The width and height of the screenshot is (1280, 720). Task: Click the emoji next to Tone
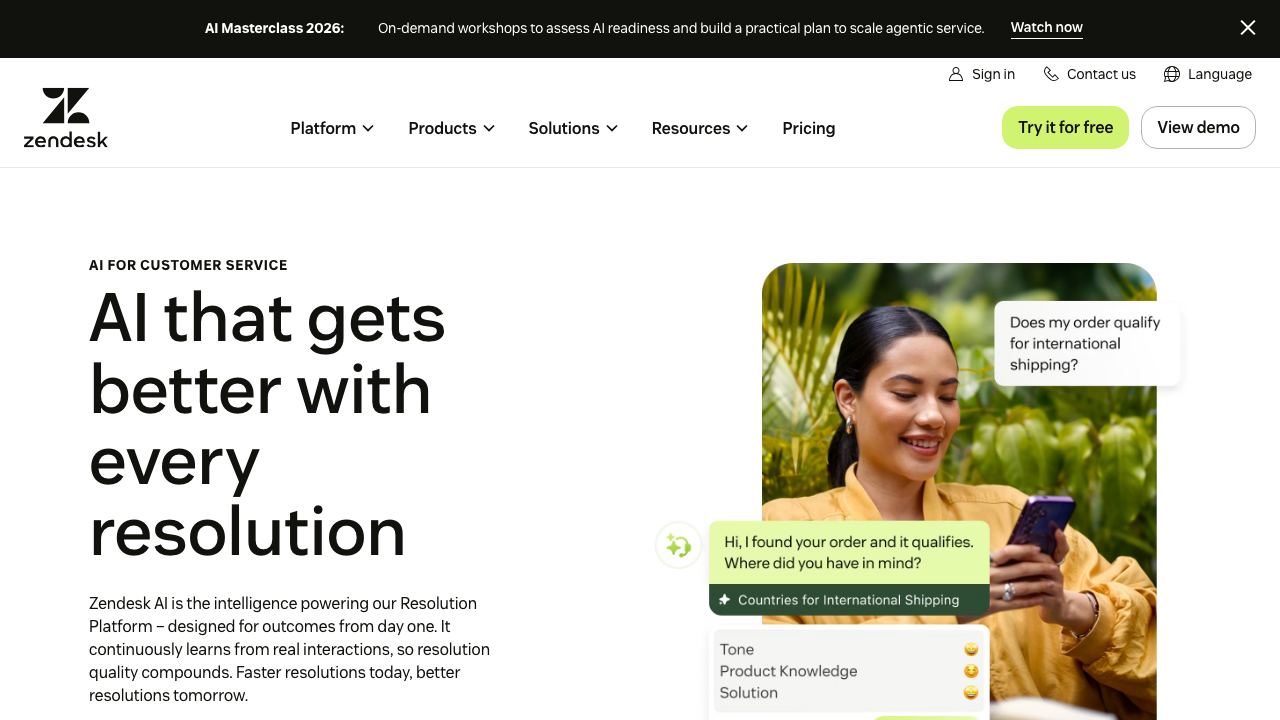[x=970, y=650]
